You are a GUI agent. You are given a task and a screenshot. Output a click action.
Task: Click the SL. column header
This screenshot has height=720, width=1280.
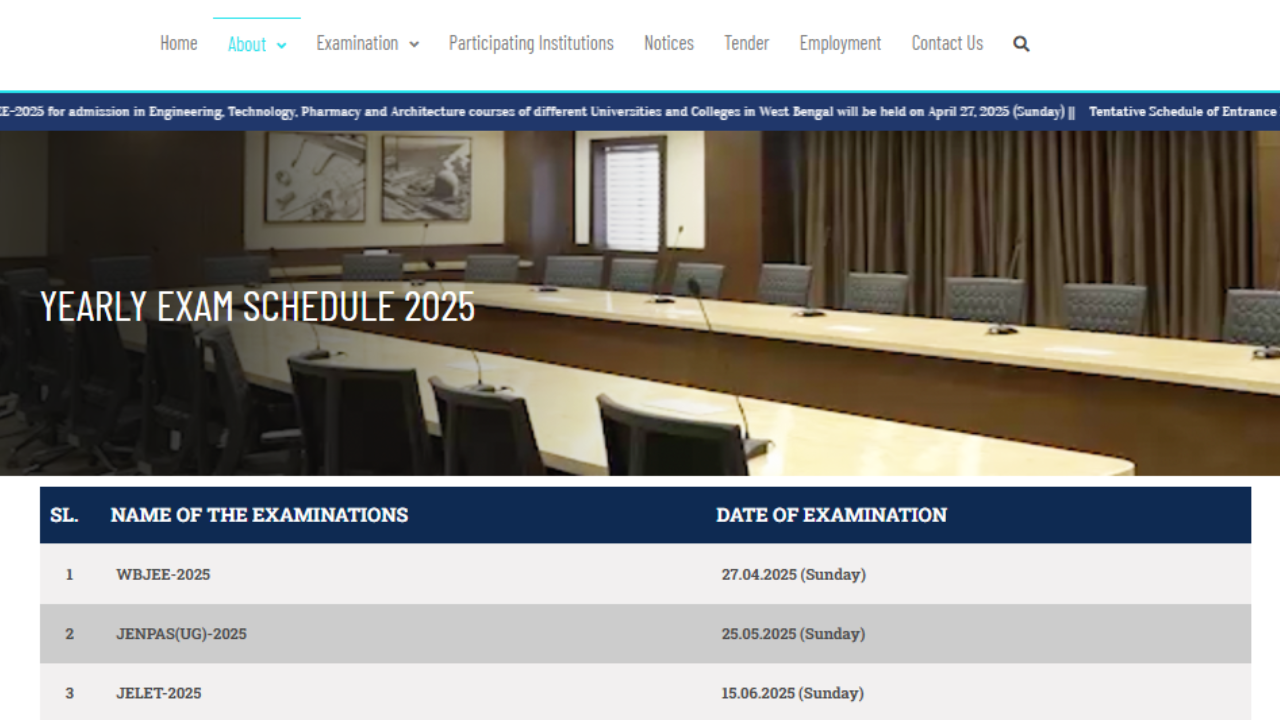(x=64, y=515)
